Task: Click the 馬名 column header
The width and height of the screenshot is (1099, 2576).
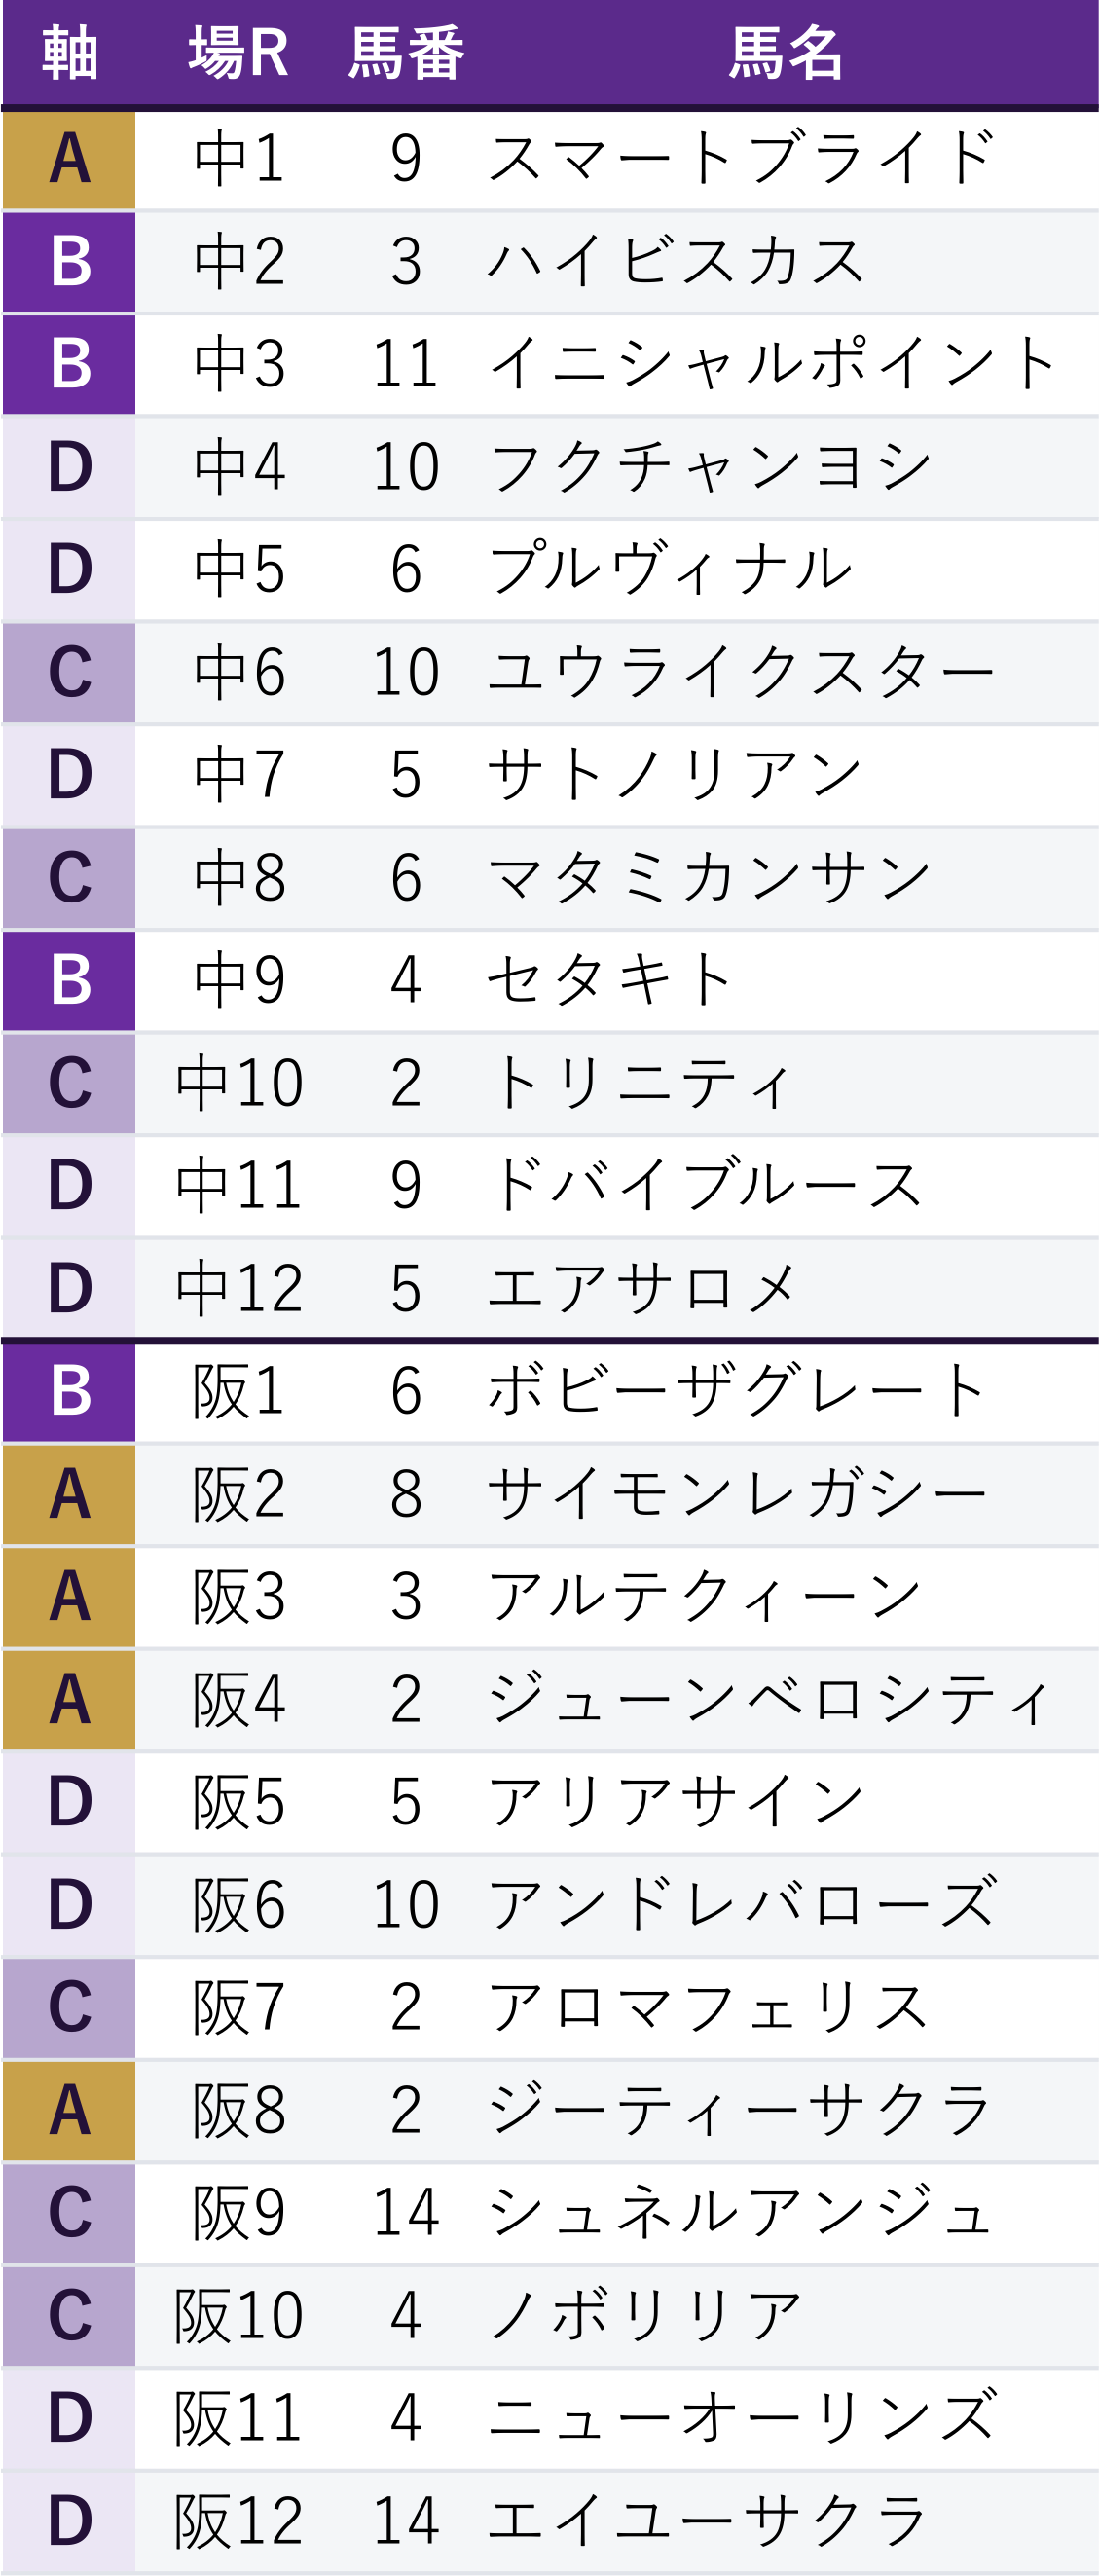Action: 786,53
